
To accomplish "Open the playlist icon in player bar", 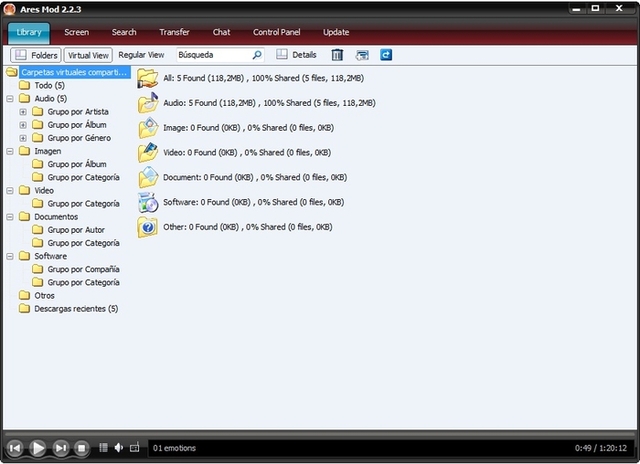I will (104, 448).
